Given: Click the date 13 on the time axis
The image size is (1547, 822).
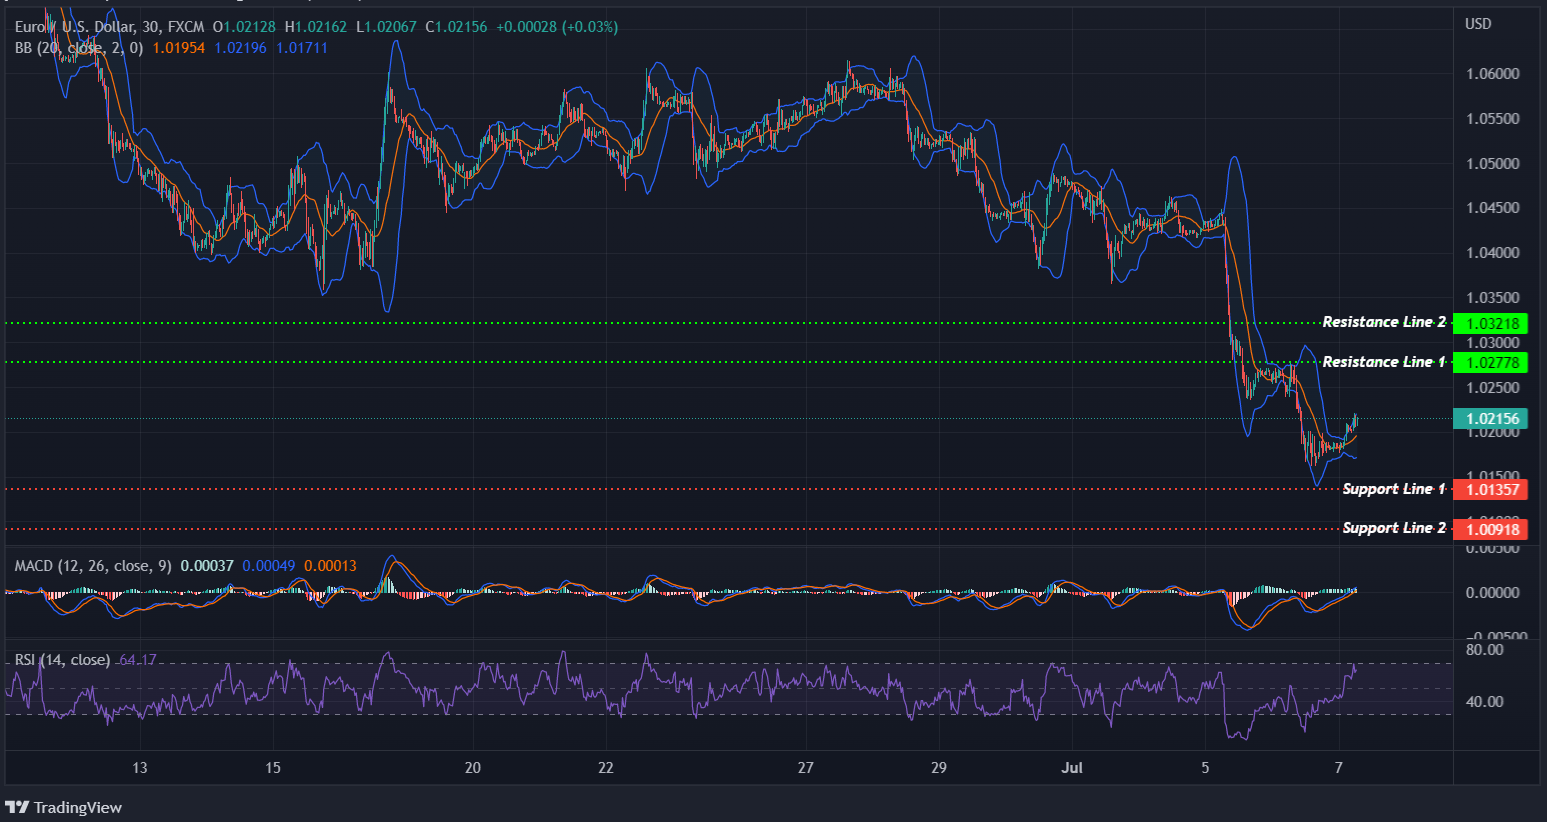Looking at the screenshot, I should pyautogui.click(x=139, y=768).
